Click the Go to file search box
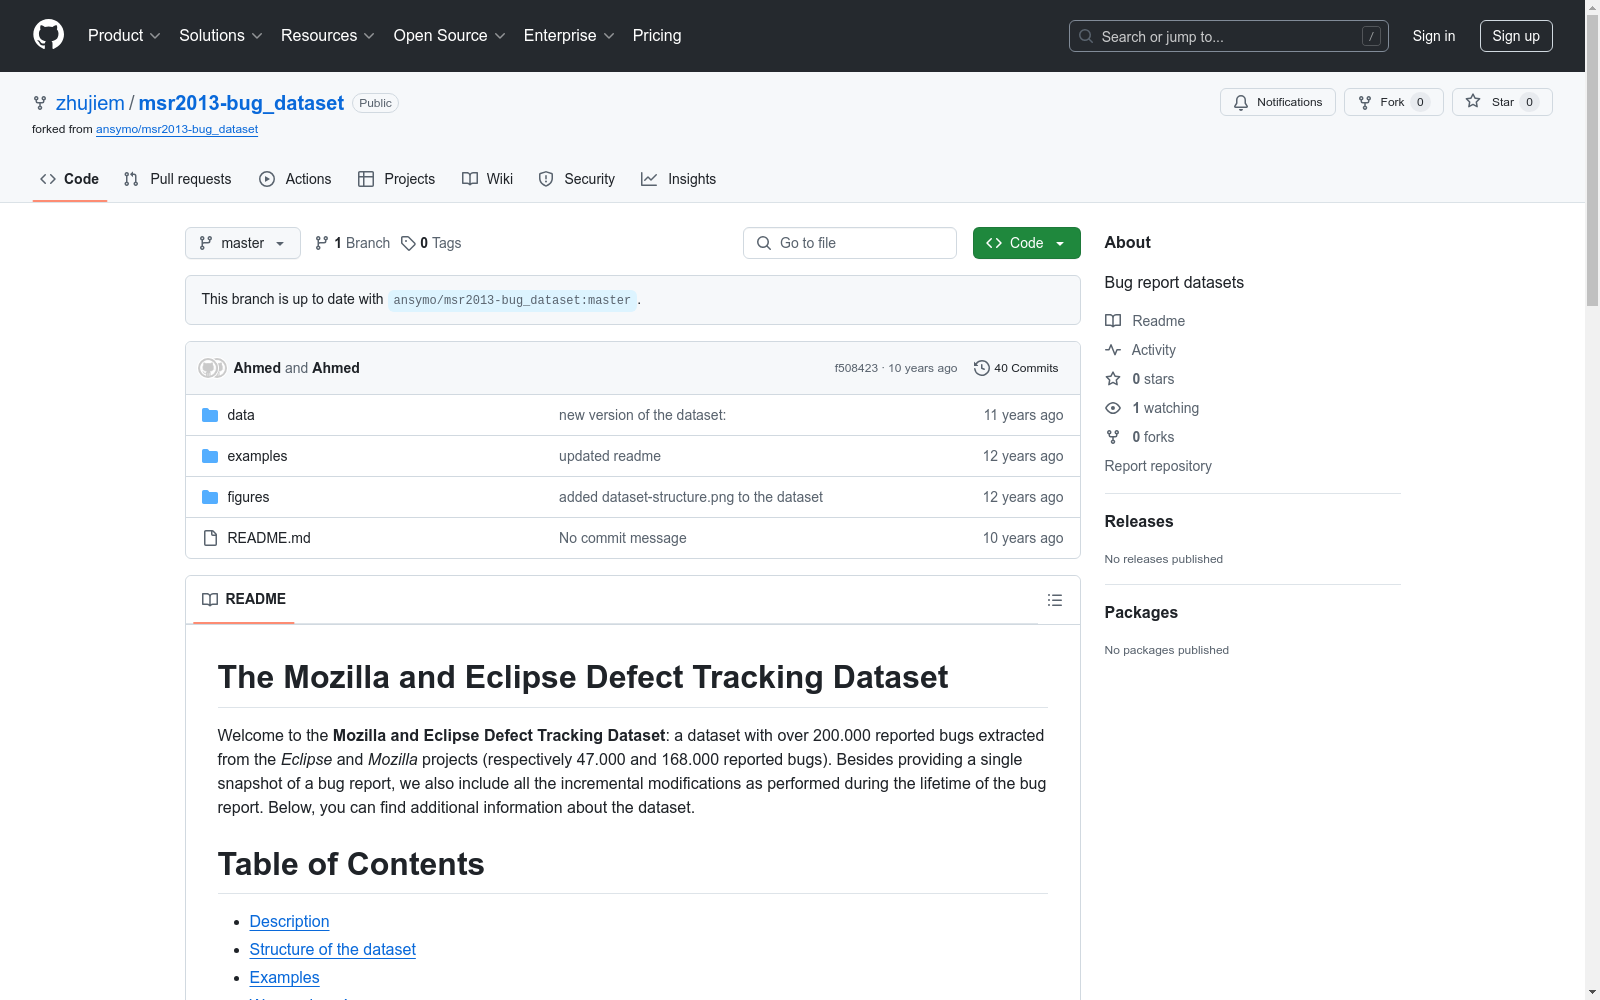The image size is (1600, 1000). pos(850,243)
